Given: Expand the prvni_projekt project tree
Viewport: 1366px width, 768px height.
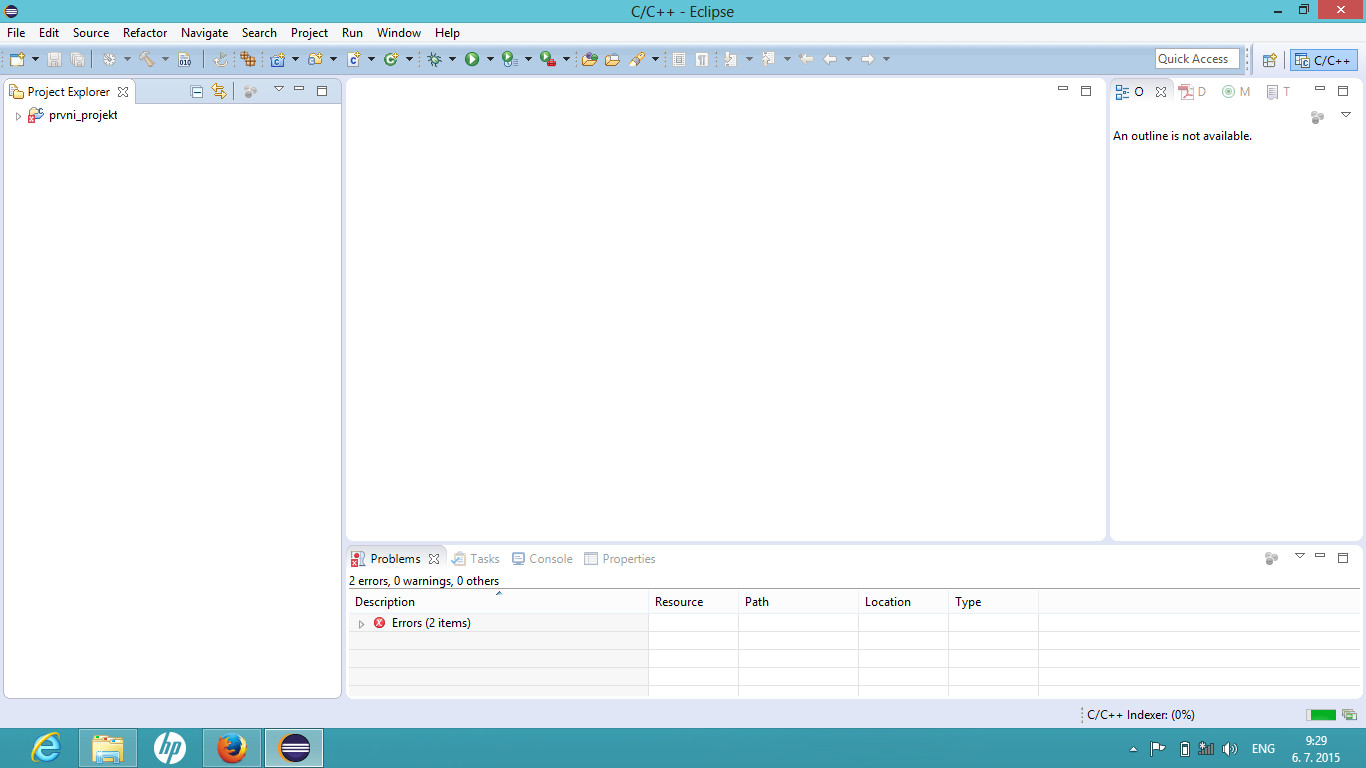Looking at the screenshot, I should pyautogui.click(x=18, y=116).
